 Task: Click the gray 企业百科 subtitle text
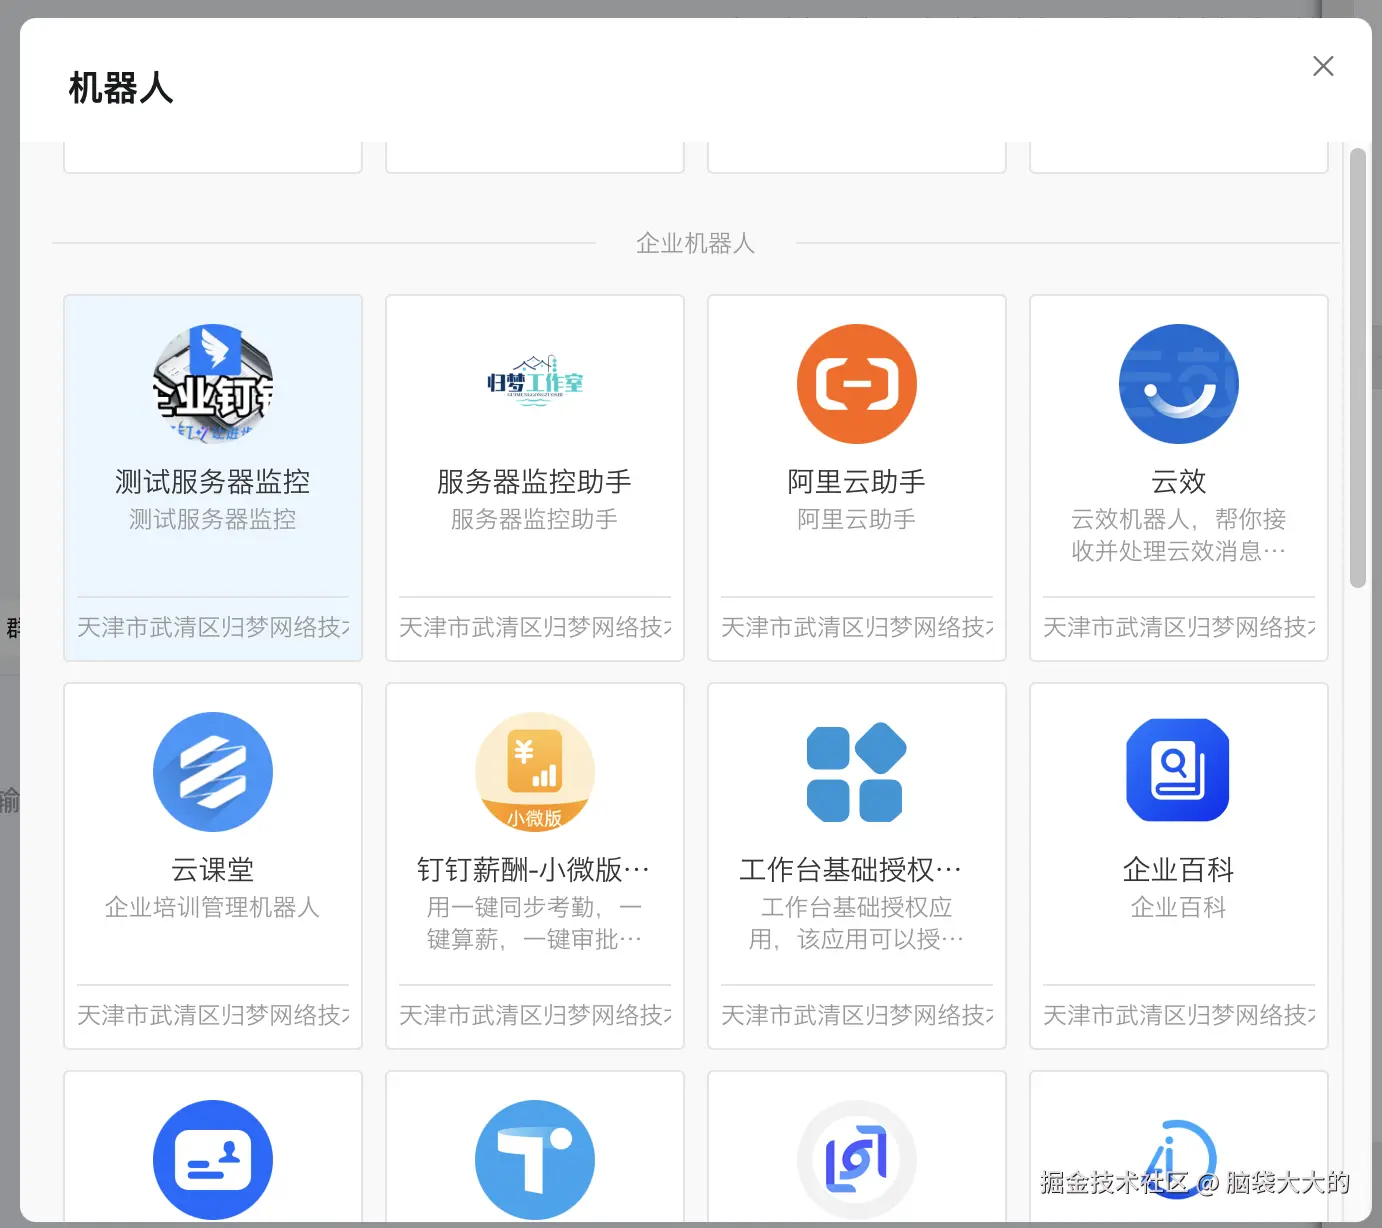click(1179, 908)
